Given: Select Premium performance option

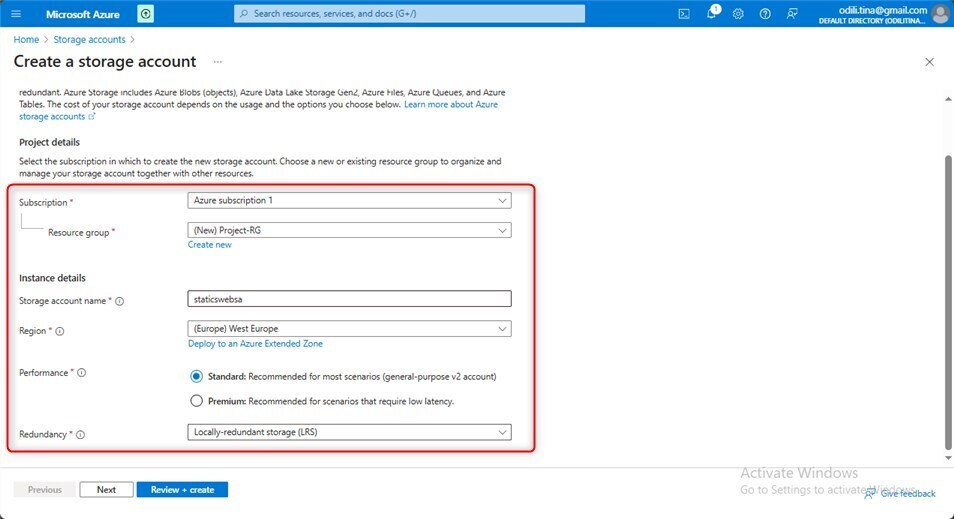Looking at the screenshot, I should point(196,401).
